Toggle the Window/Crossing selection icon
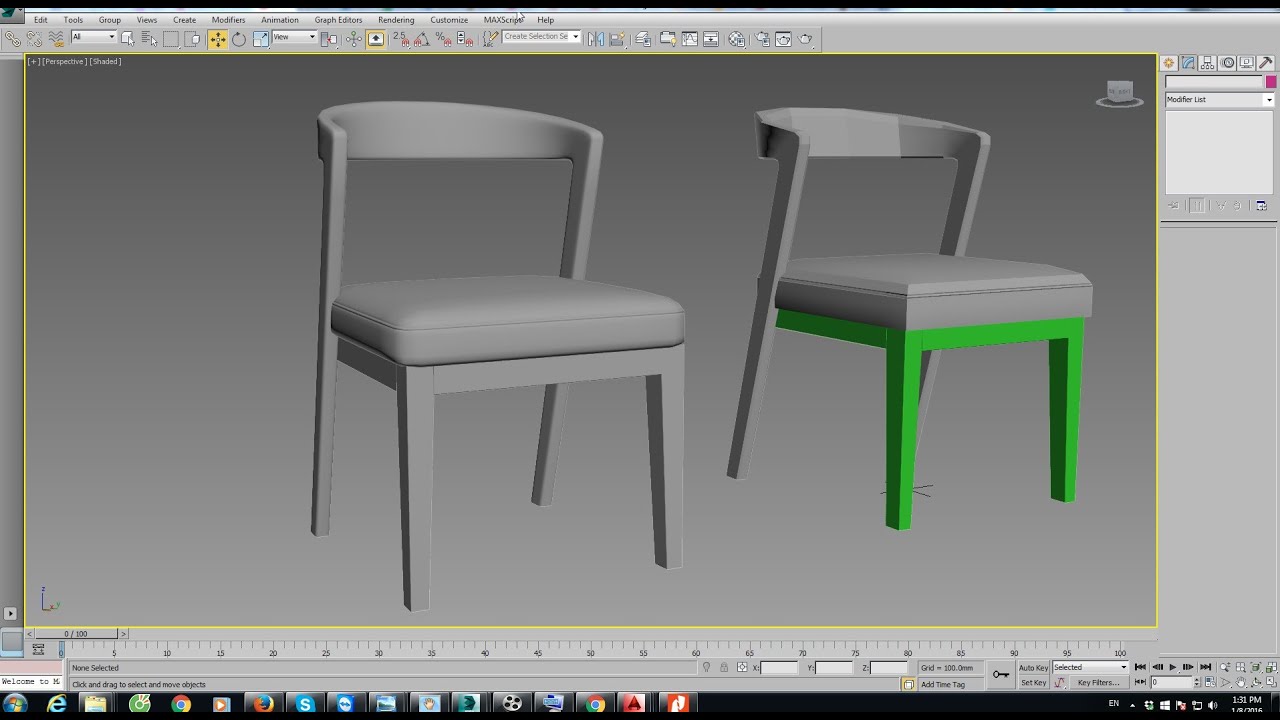1280x720 pixels. click(x=192, y=39)
